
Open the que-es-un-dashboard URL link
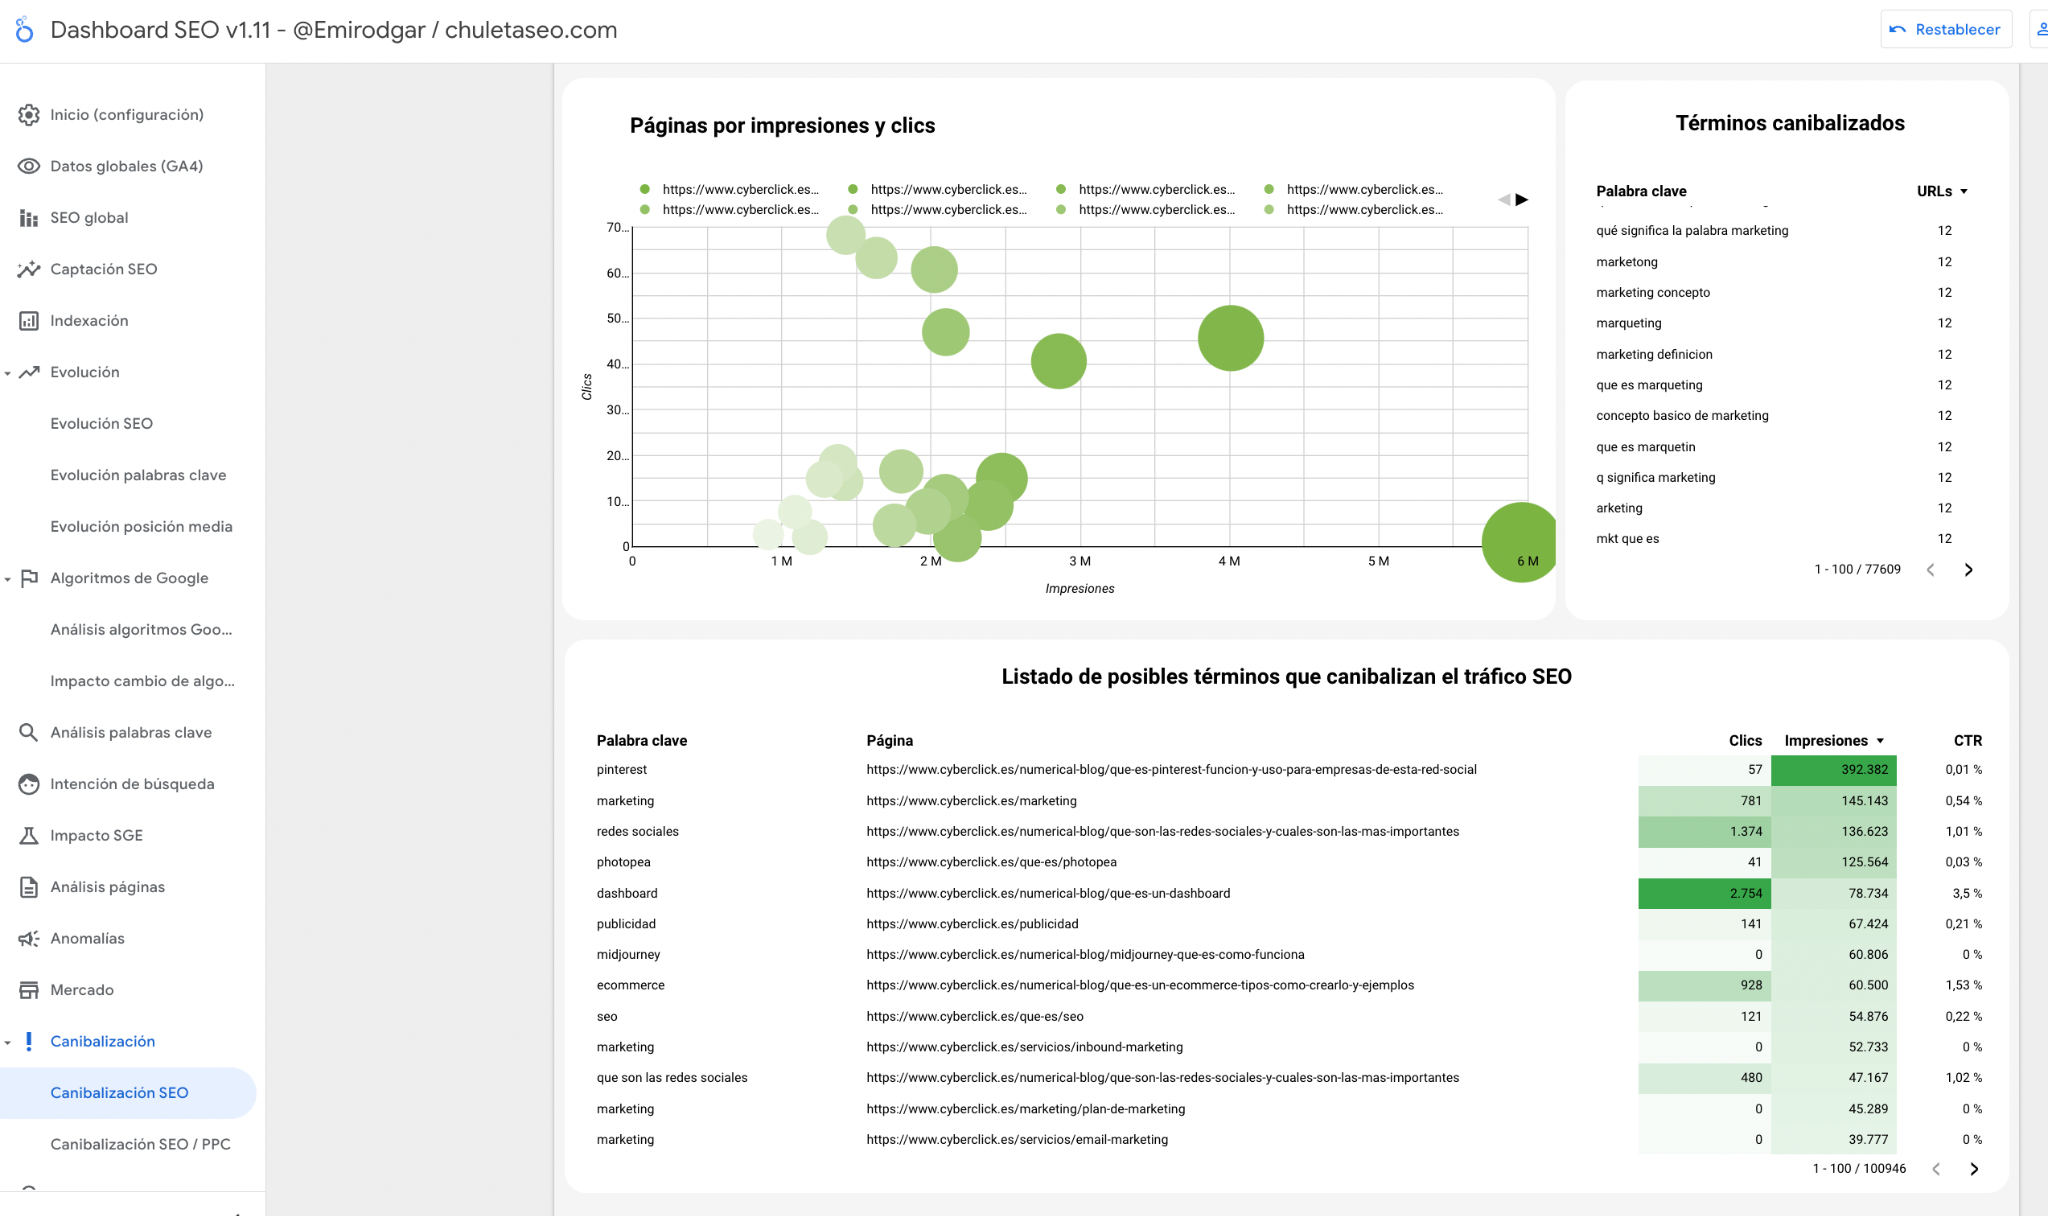click(1048, 894)
